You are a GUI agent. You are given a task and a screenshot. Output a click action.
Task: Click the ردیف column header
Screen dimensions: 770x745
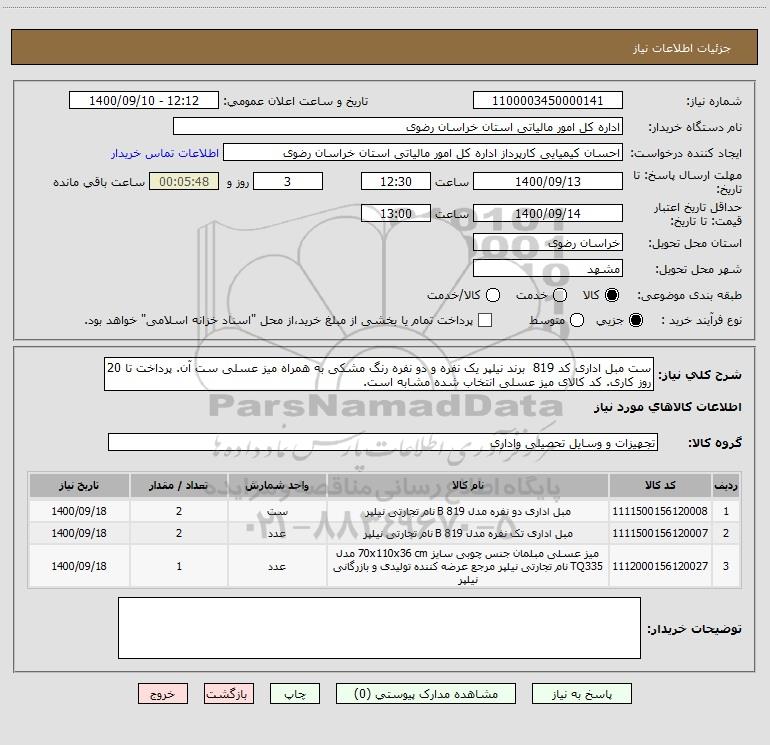[x=726, y=485]
